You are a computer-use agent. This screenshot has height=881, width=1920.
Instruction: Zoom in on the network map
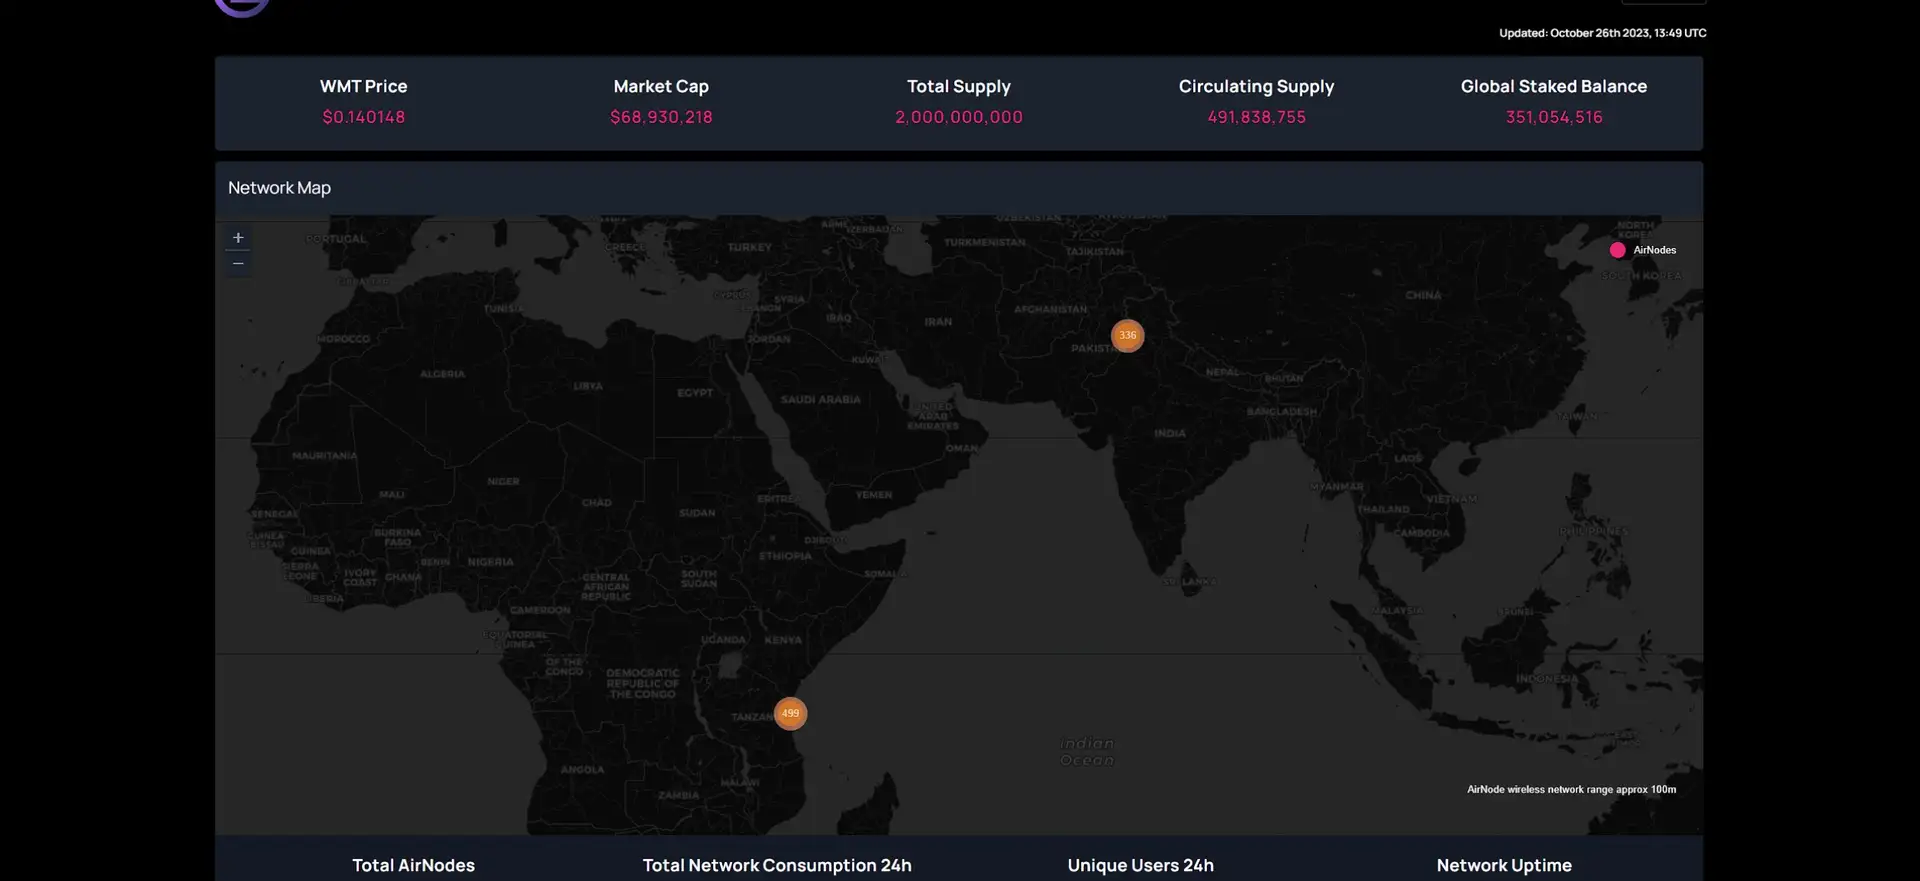point(238,238)
